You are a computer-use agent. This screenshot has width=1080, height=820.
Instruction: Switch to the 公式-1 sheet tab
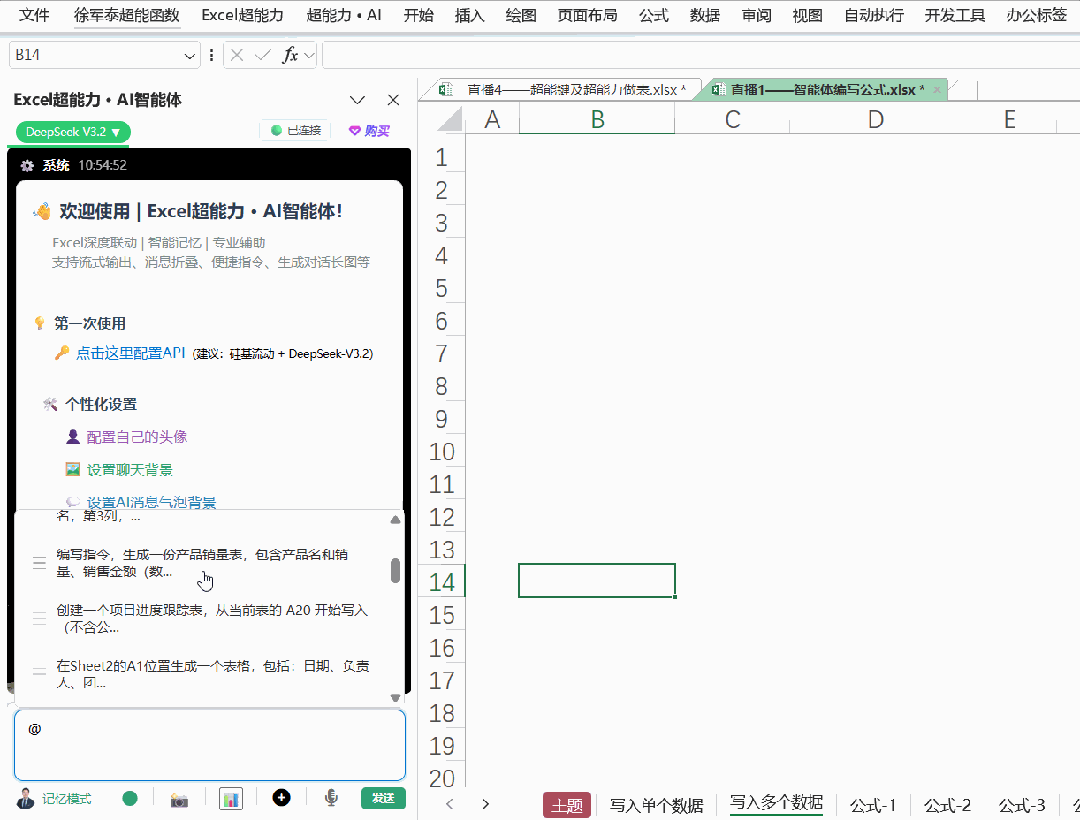873,805
